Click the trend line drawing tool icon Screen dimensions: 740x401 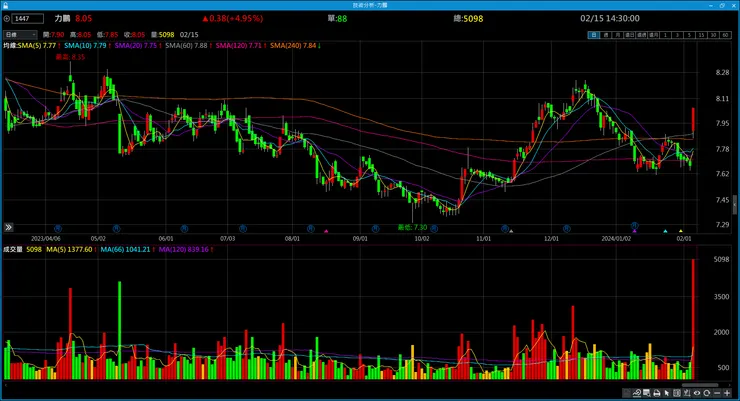[x=637, y=393]
